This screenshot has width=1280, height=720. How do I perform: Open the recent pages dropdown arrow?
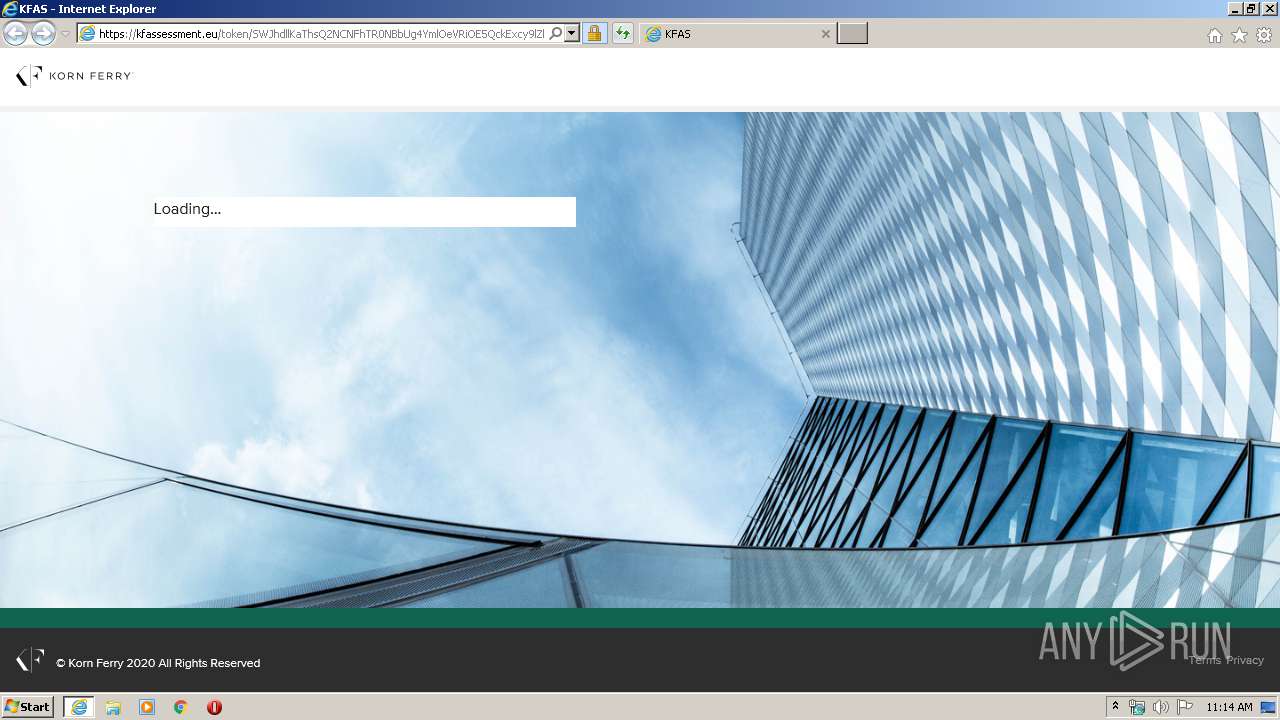[x=65, y=34]
